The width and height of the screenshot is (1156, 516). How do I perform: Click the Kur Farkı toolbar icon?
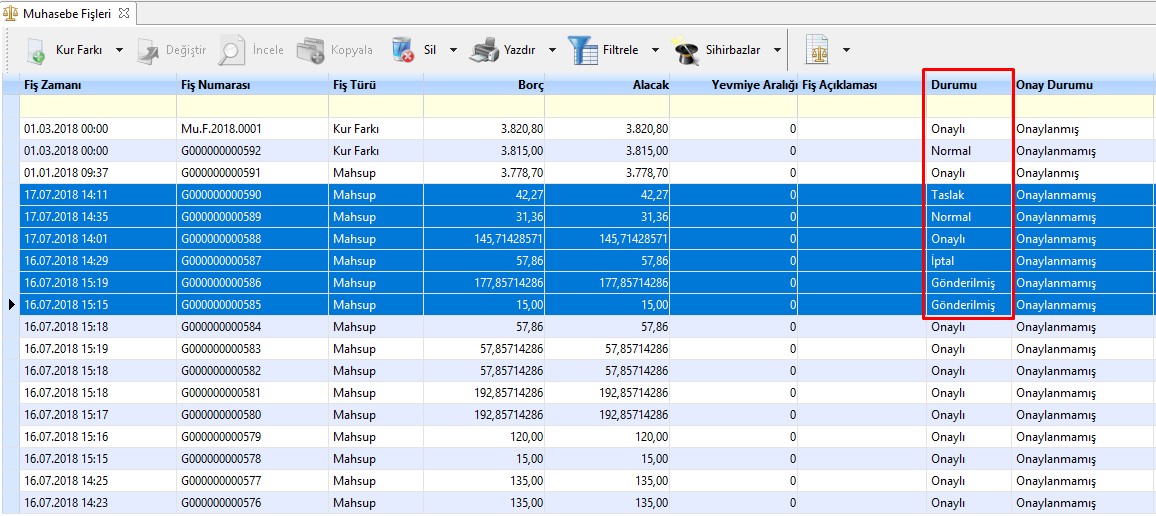[35, 50]
